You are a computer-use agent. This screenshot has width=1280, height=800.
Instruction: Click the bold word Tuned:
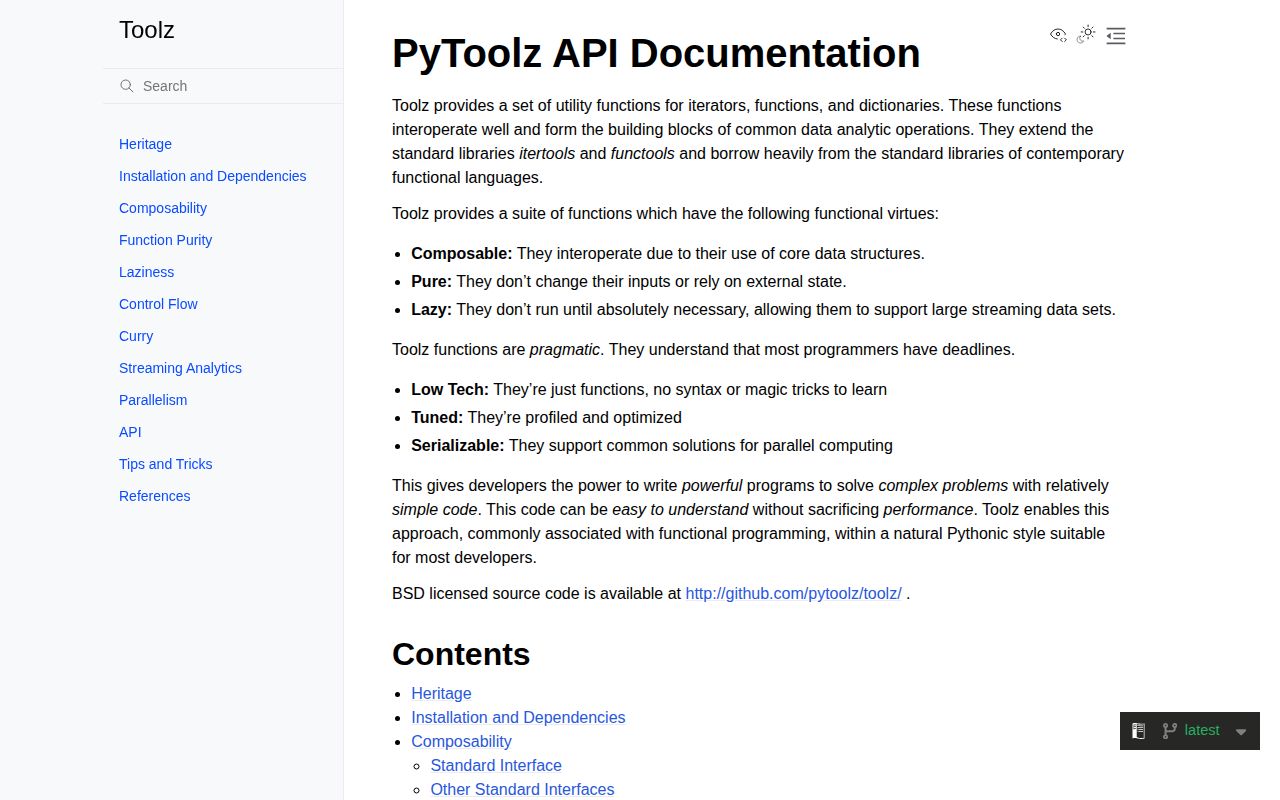coord(437,417)
